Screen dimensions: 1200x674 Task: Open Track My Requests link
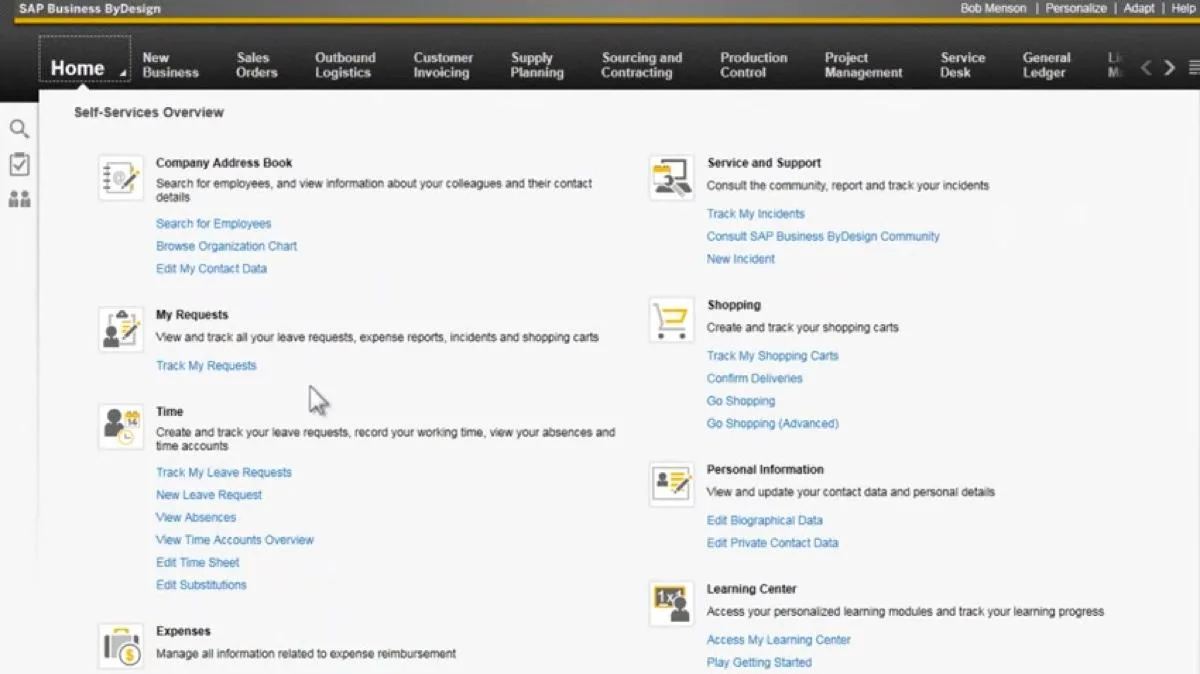point(206,366)
